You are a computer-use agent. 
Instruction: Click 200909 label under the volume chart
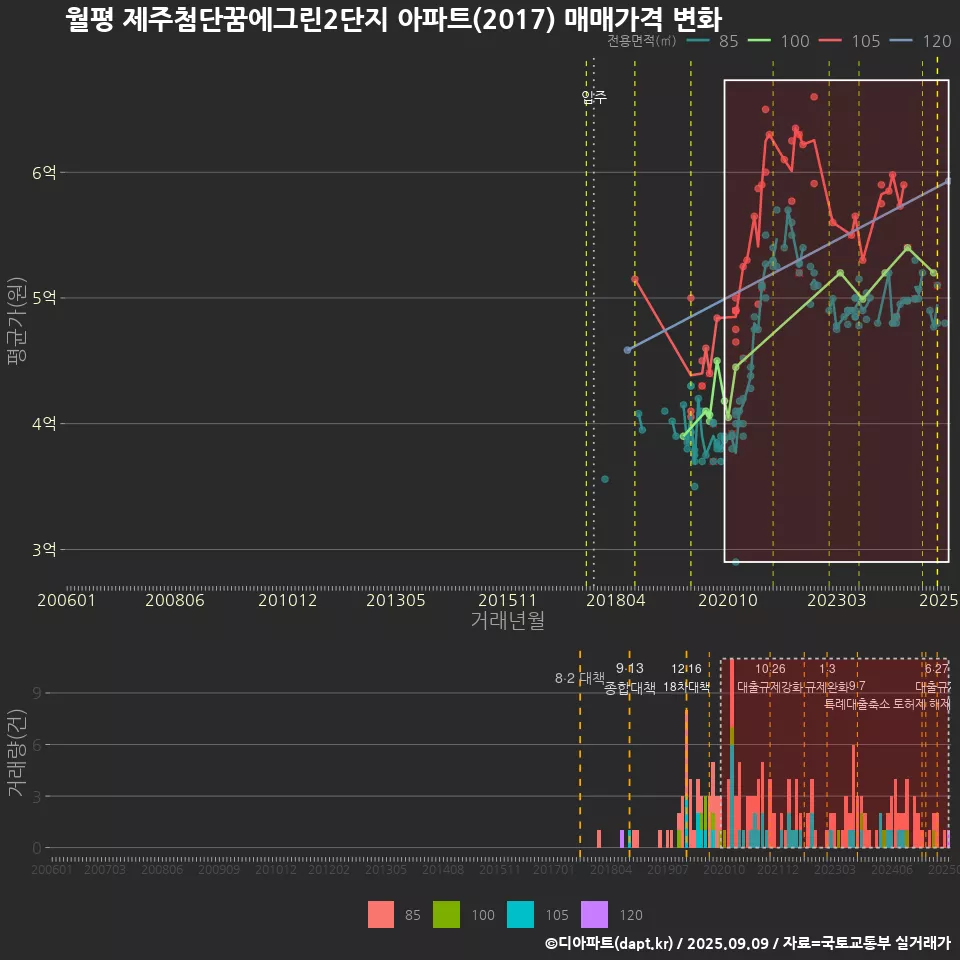(x=219, y=869)
